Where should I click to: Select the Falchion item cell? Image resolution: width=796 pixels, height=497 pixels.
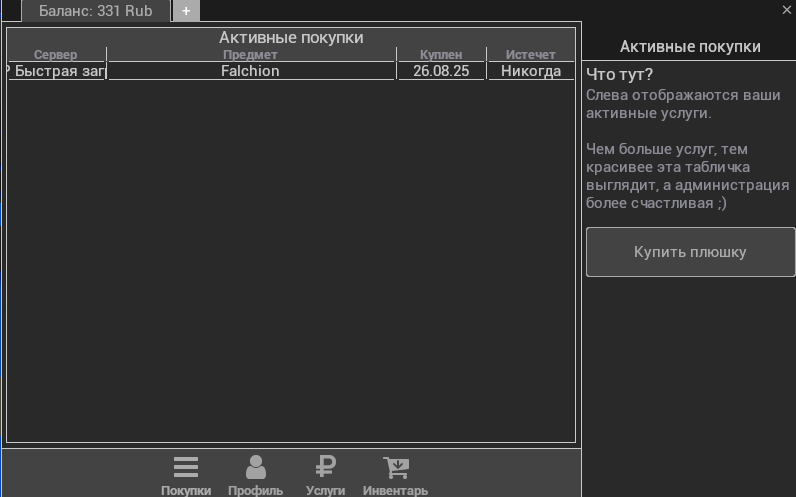click(x=250, y=71)
